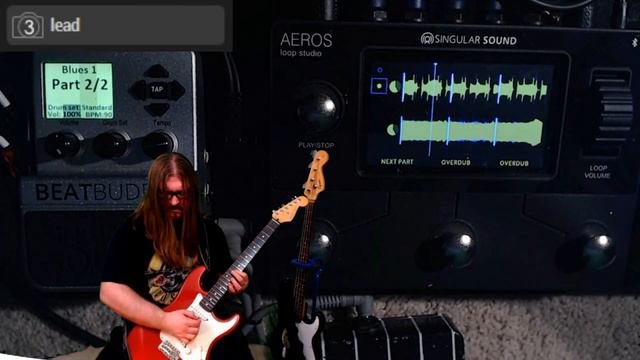Click the BeatBuddy Tempo knob
This screenshot has height=360, width=640.
click(x=160, y=144)
